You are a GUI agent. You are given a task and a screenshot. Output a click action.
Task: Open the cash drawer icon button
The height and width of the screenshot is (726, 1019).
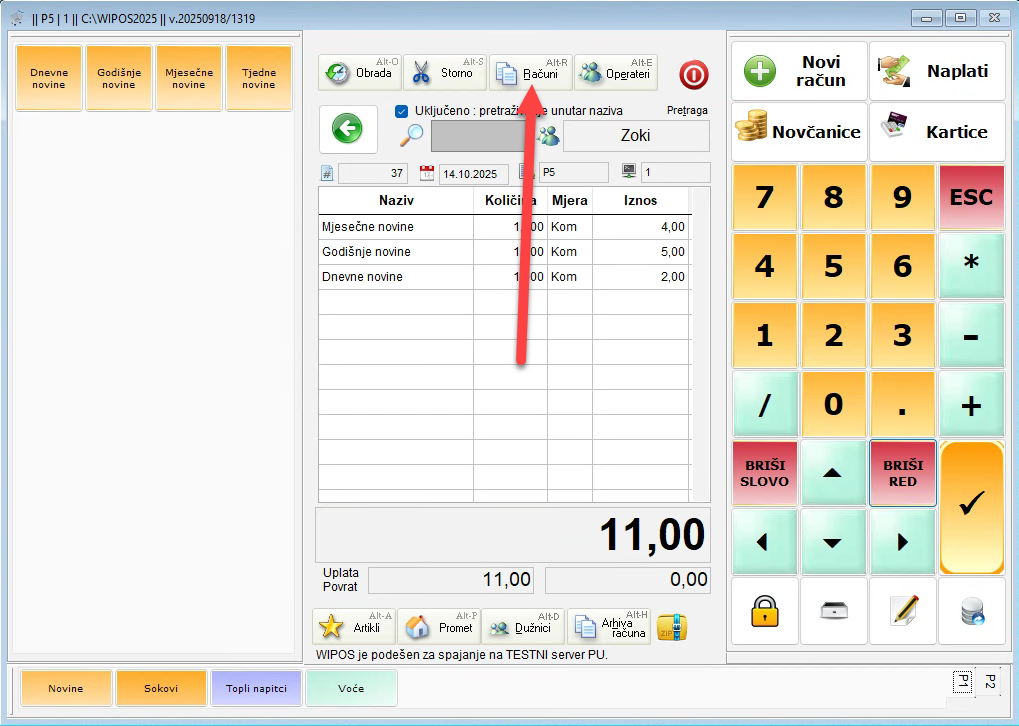tap(834, 611)
